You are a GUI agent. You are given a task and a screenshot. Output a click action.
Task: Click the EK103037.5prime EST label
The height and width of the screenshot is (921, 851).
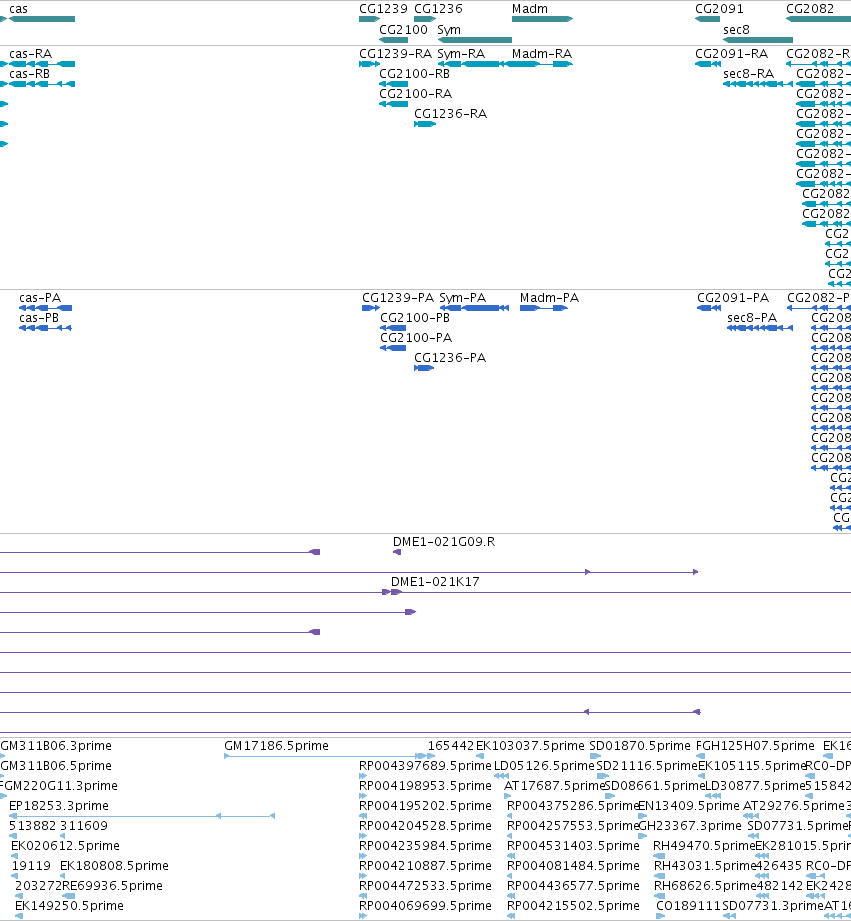click(x=530, y=746)
